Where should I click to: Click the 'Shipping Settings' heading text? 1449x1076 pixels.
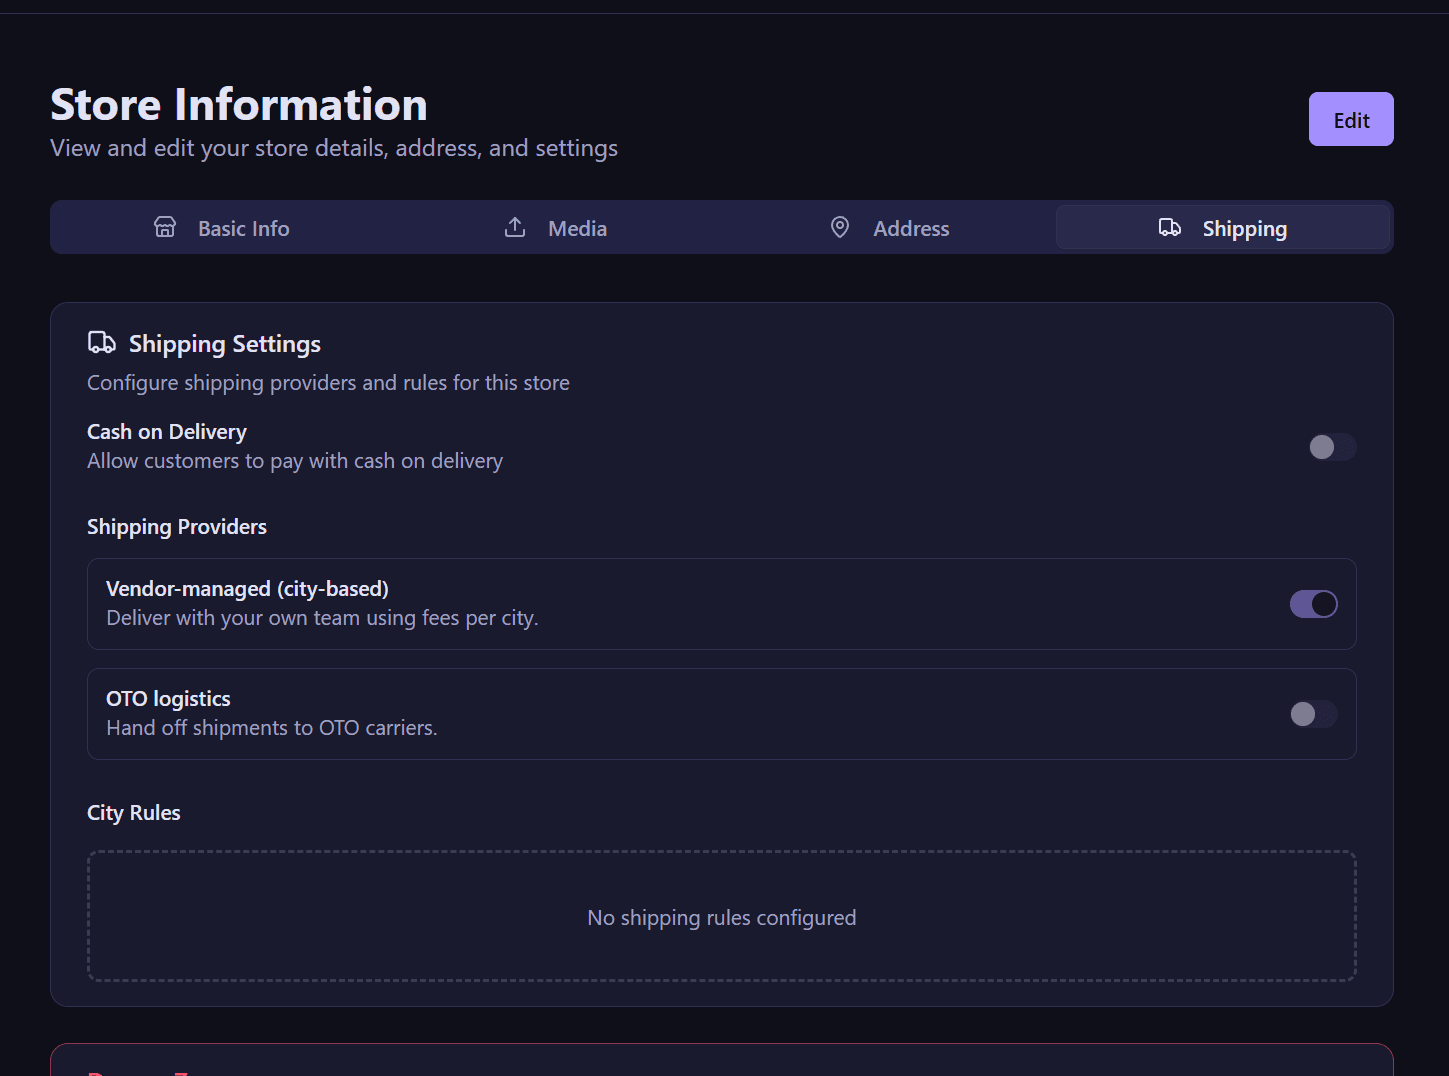[225, 344]
